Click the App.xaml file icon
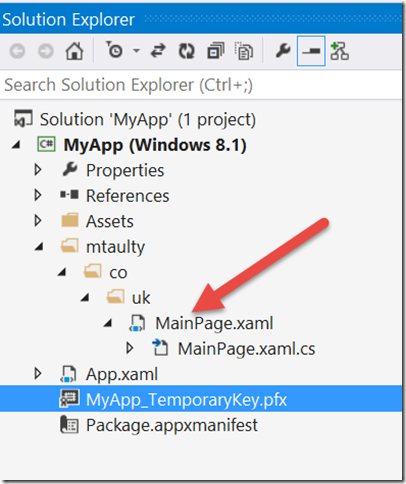 coord(68,374)
